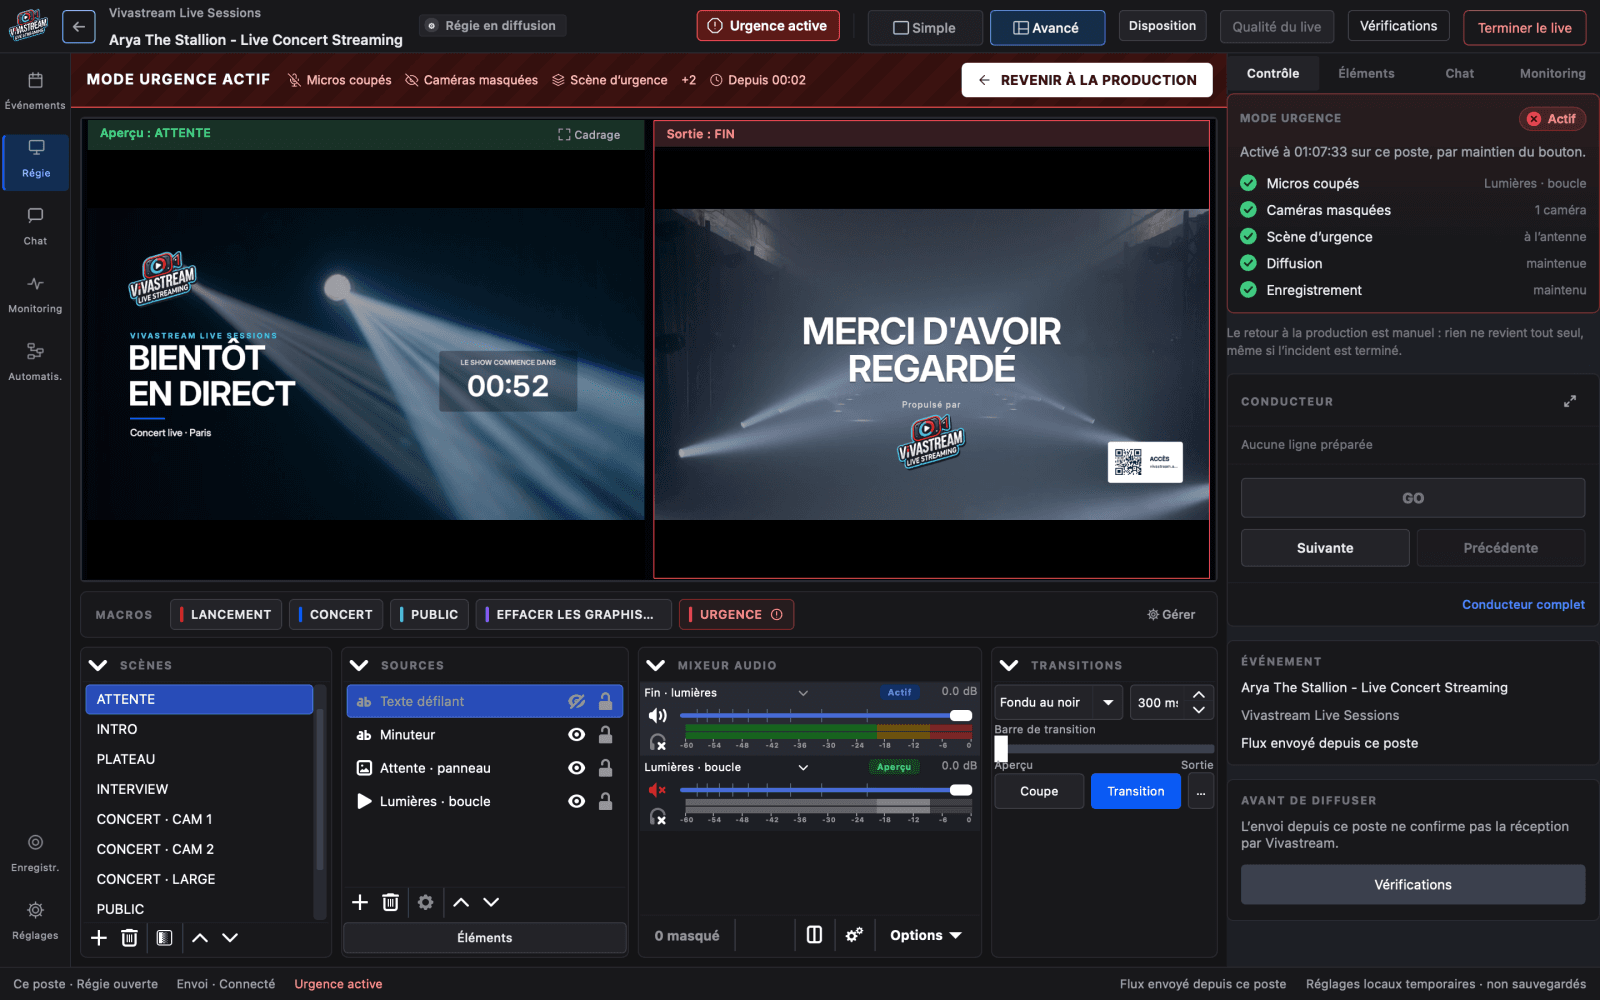Expand Fin · lumières channel menu chevron
1600x1000 pixels.
tap(803, 693)
